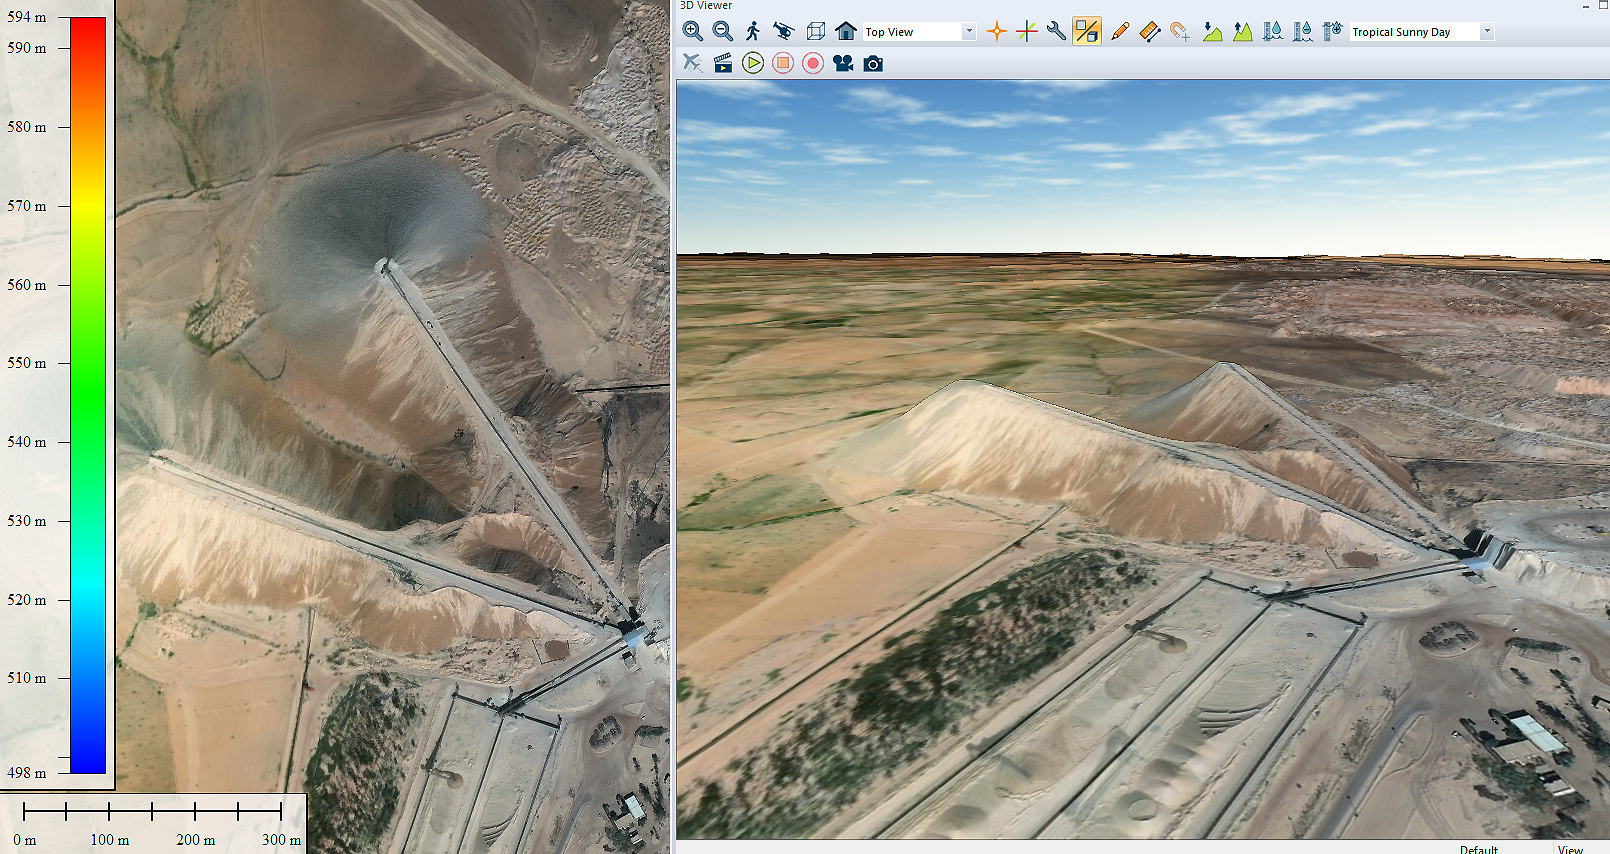The height and width of the screenshot is (854, 1610).
Task: Start recording the fly-through
Action: [813, 63]
